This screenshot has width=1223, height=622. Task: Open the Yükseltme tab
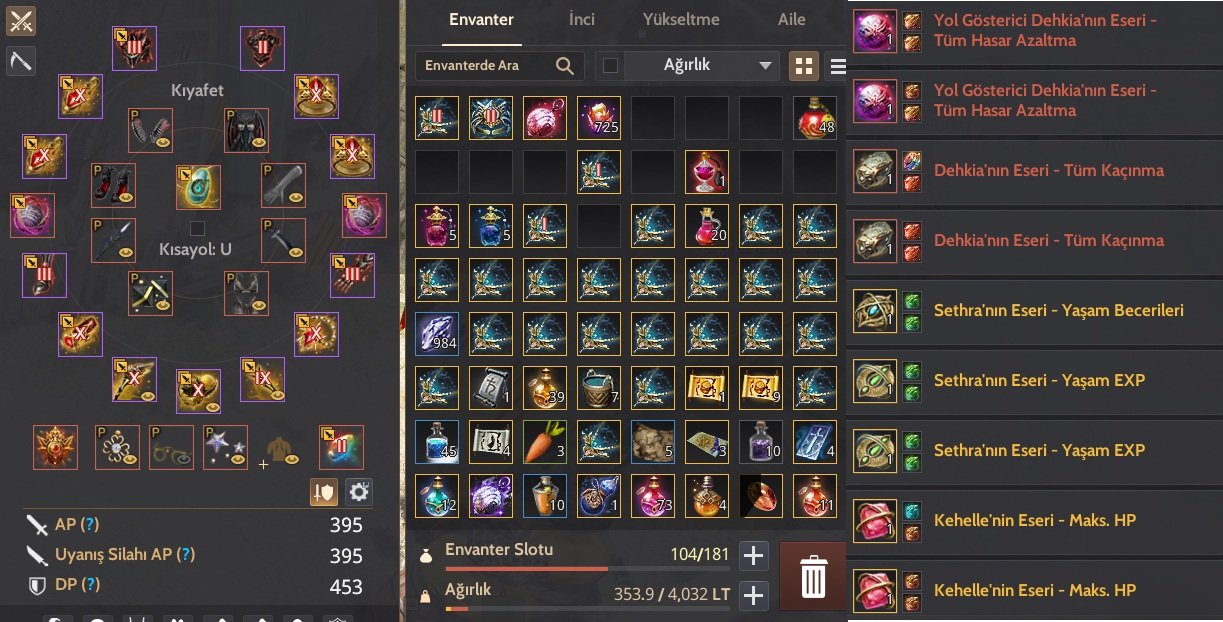[x=682, y=19]
